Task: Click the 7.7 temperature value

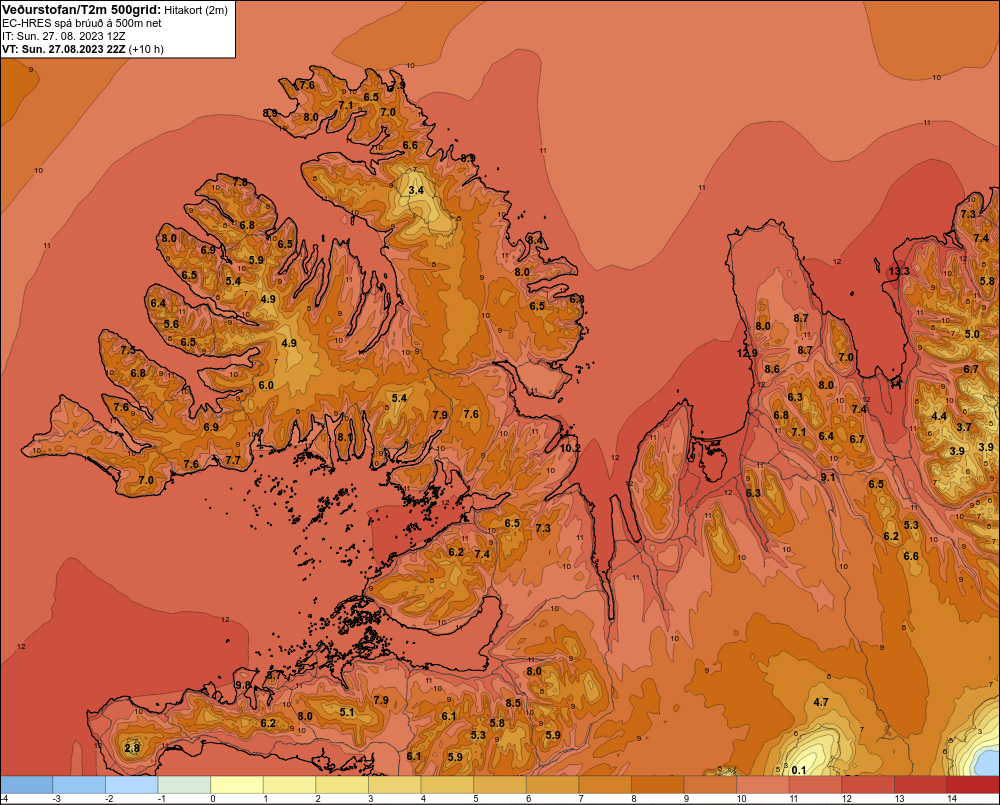Action: click(x=233, y=460)
